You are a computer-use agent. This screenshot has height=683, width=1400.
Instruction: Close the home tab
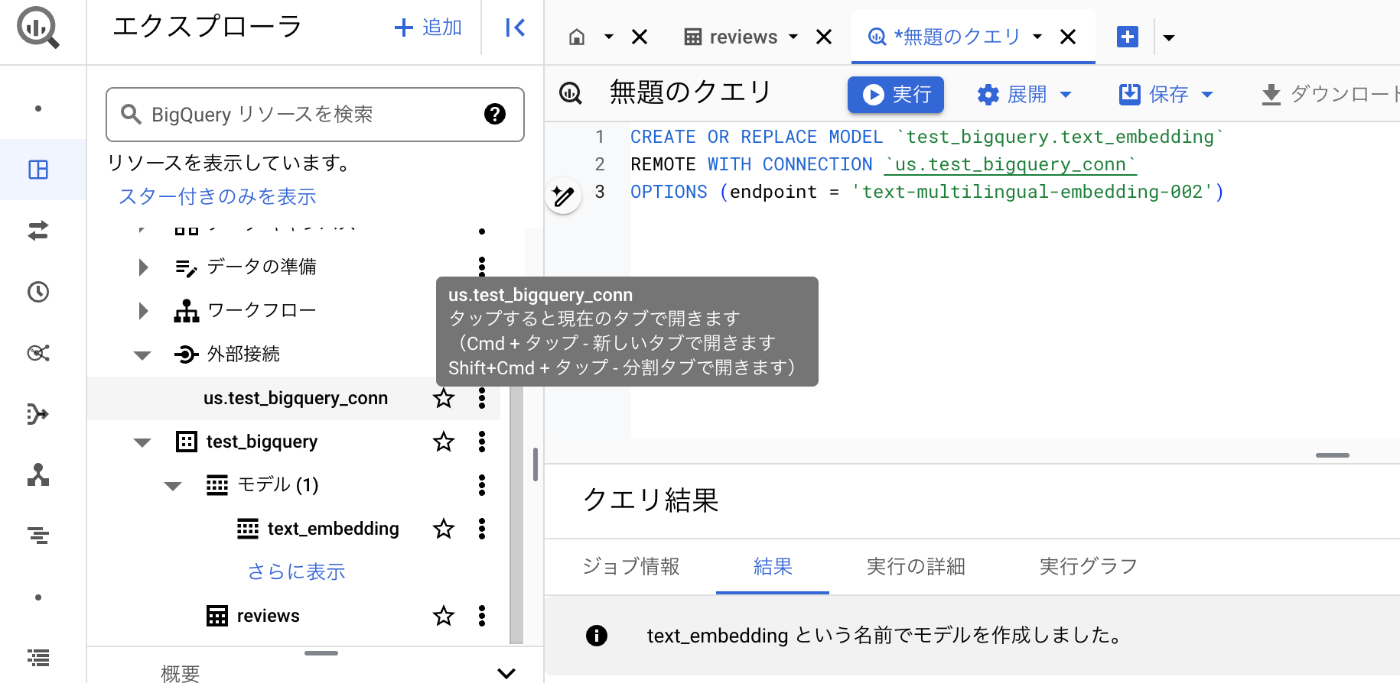(640, 37)
